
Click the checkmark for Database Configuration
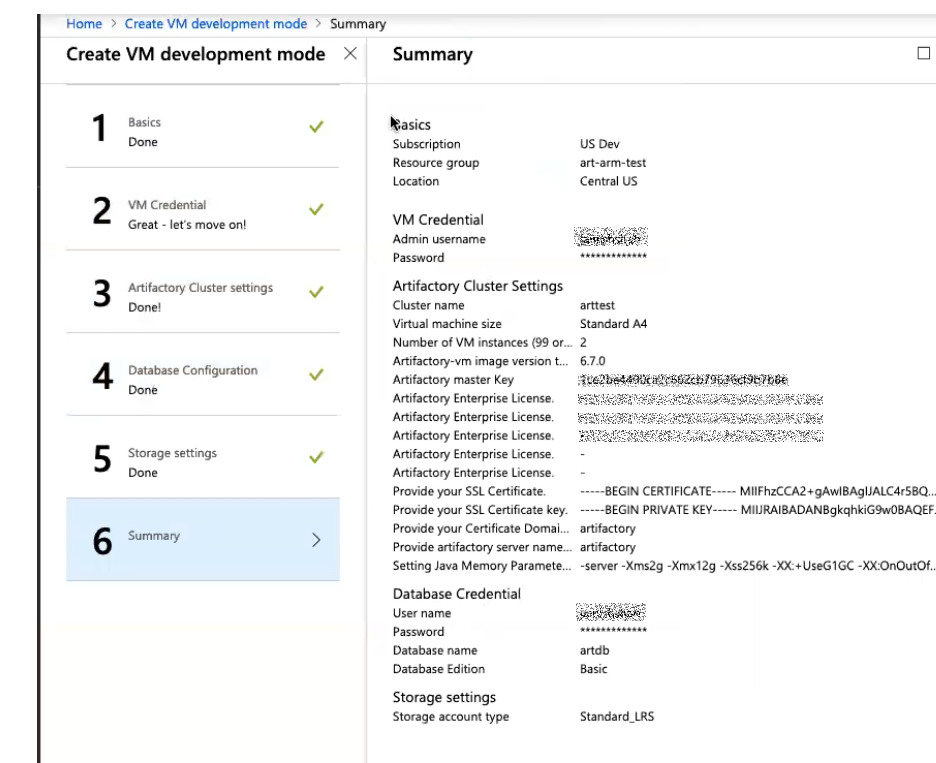coord(316,375)
